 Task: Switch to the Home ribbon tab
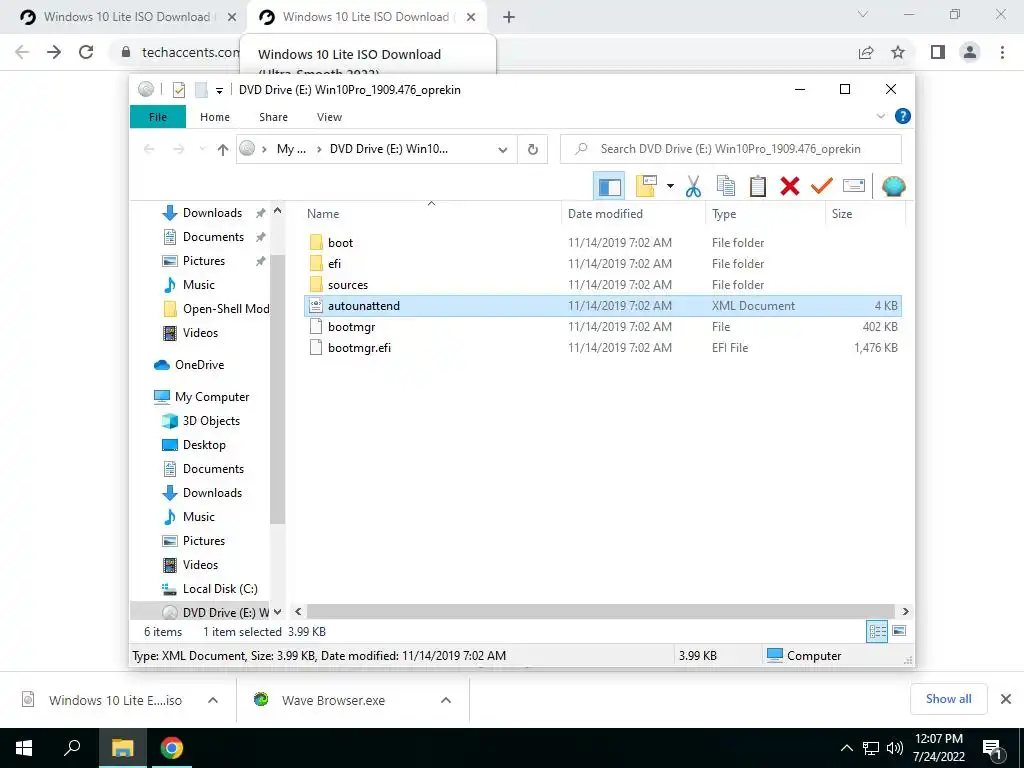click(215, 117)
